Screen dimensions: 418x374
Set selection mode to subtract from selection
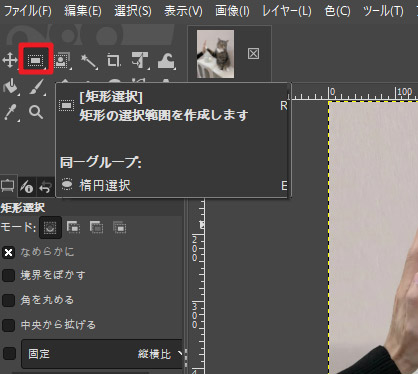[x=96, y=228]
